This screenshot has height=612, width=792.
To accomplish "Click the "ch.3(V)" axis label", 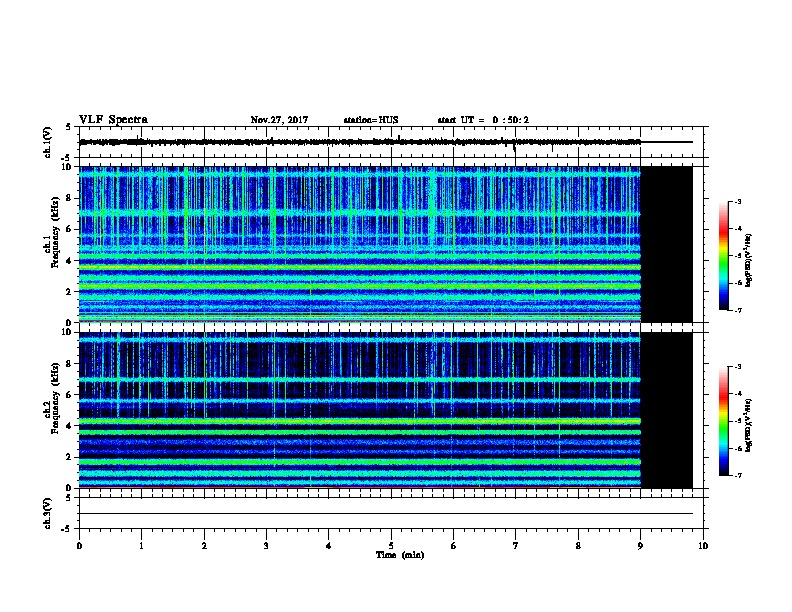I will pyautogui.click(x=48, y=513).
